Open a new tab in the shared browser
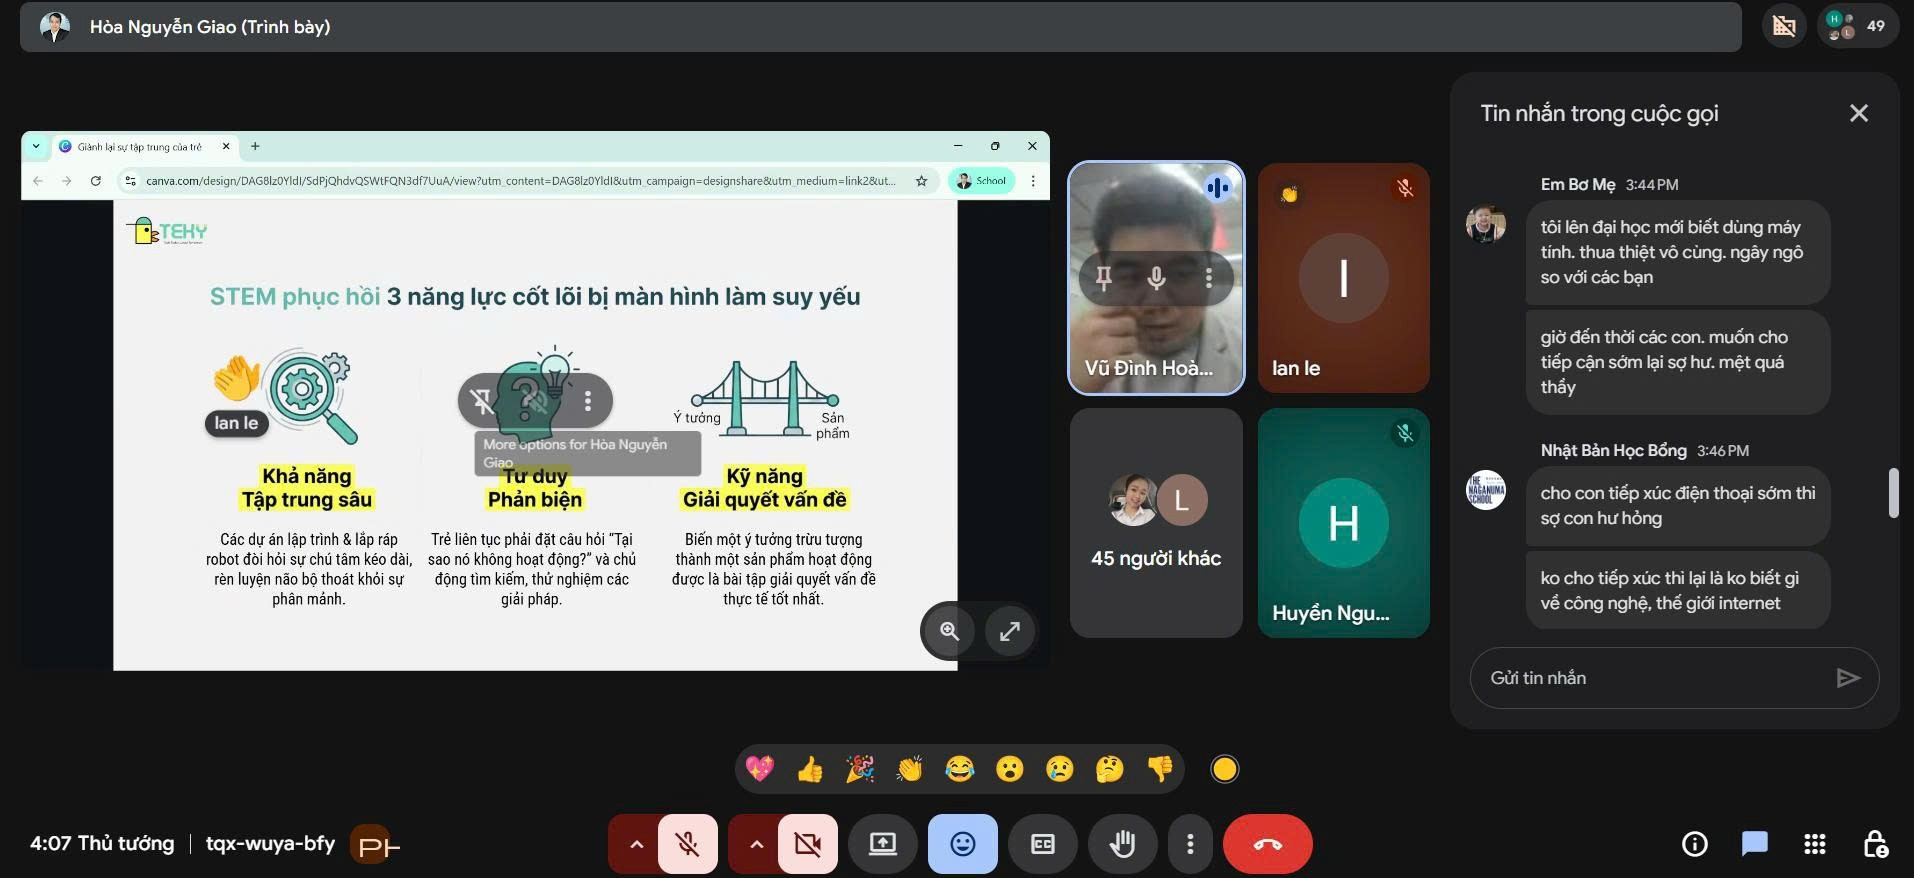Screen dimensions: 1914x878 click(255, 146)
